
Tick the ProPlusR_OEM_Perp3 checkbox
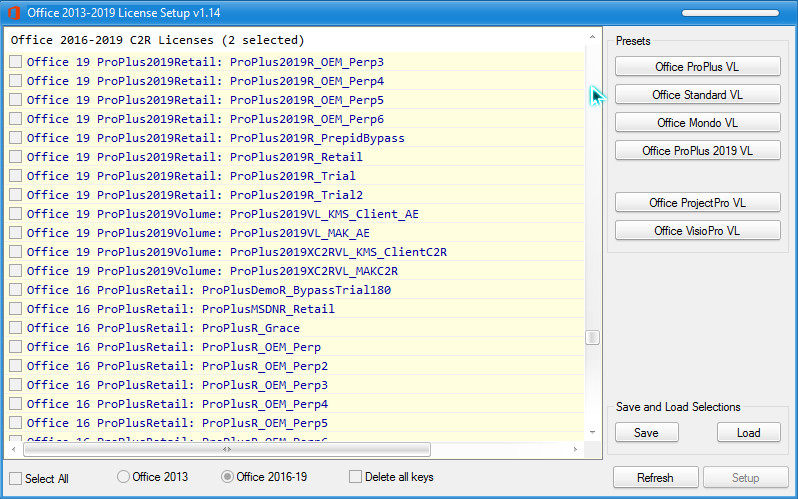tap(16, 384)
